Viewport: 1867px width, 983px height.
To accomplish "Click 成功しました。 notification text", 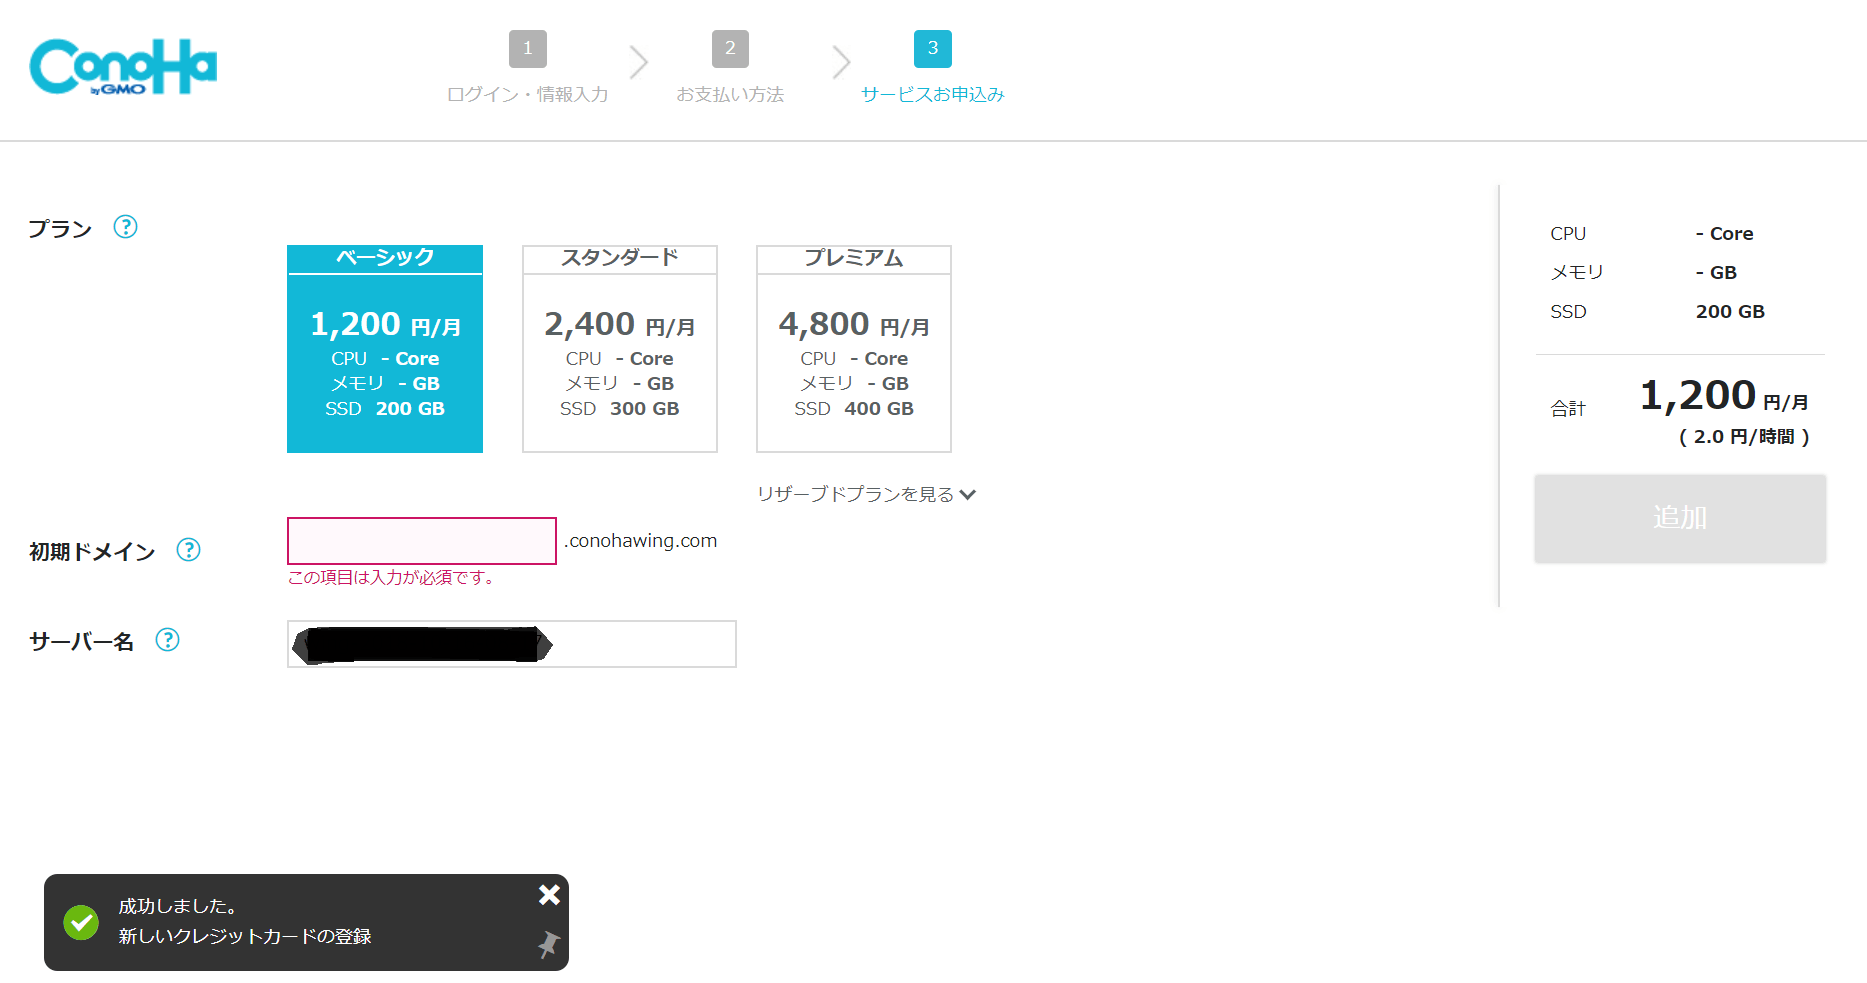I will coord(178,906).
